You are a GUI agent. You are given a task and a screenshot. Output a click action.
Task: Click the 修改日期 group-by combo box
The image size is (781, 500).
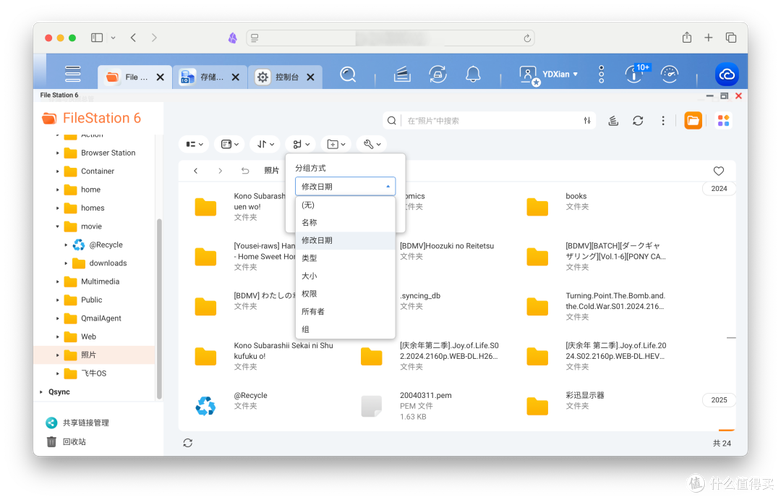pyautogui.click(x=345, y=186)
